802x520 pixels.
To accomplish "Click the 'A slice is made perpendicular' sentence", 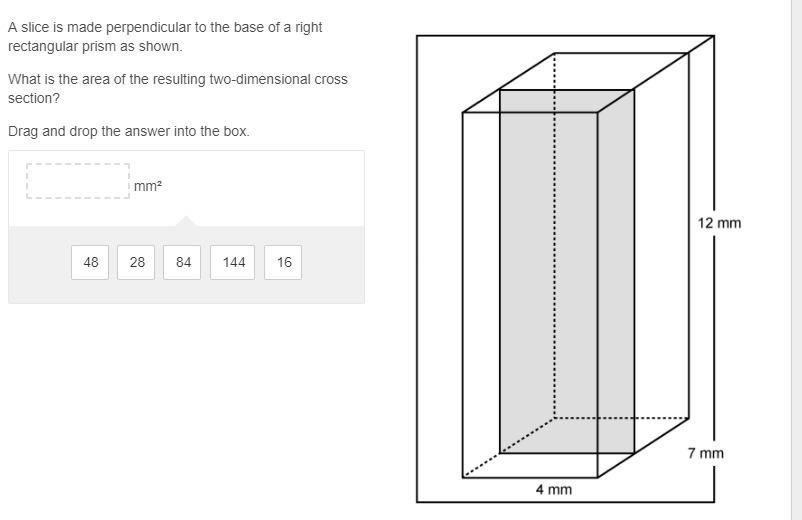I will (x=165, y=36).
